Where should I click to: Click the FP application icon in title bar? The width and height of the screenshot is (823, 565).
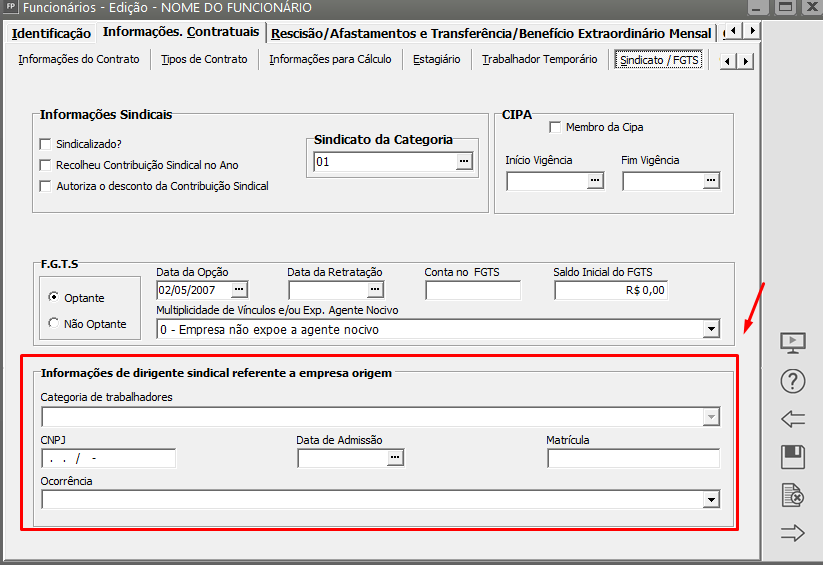click(x=10, y=7)
